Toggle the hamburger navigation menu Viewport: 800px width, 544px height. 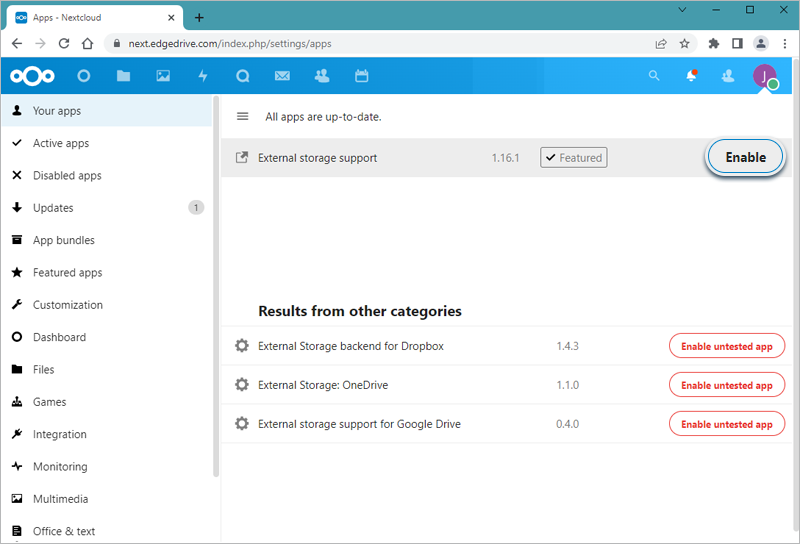click(243, 116)
